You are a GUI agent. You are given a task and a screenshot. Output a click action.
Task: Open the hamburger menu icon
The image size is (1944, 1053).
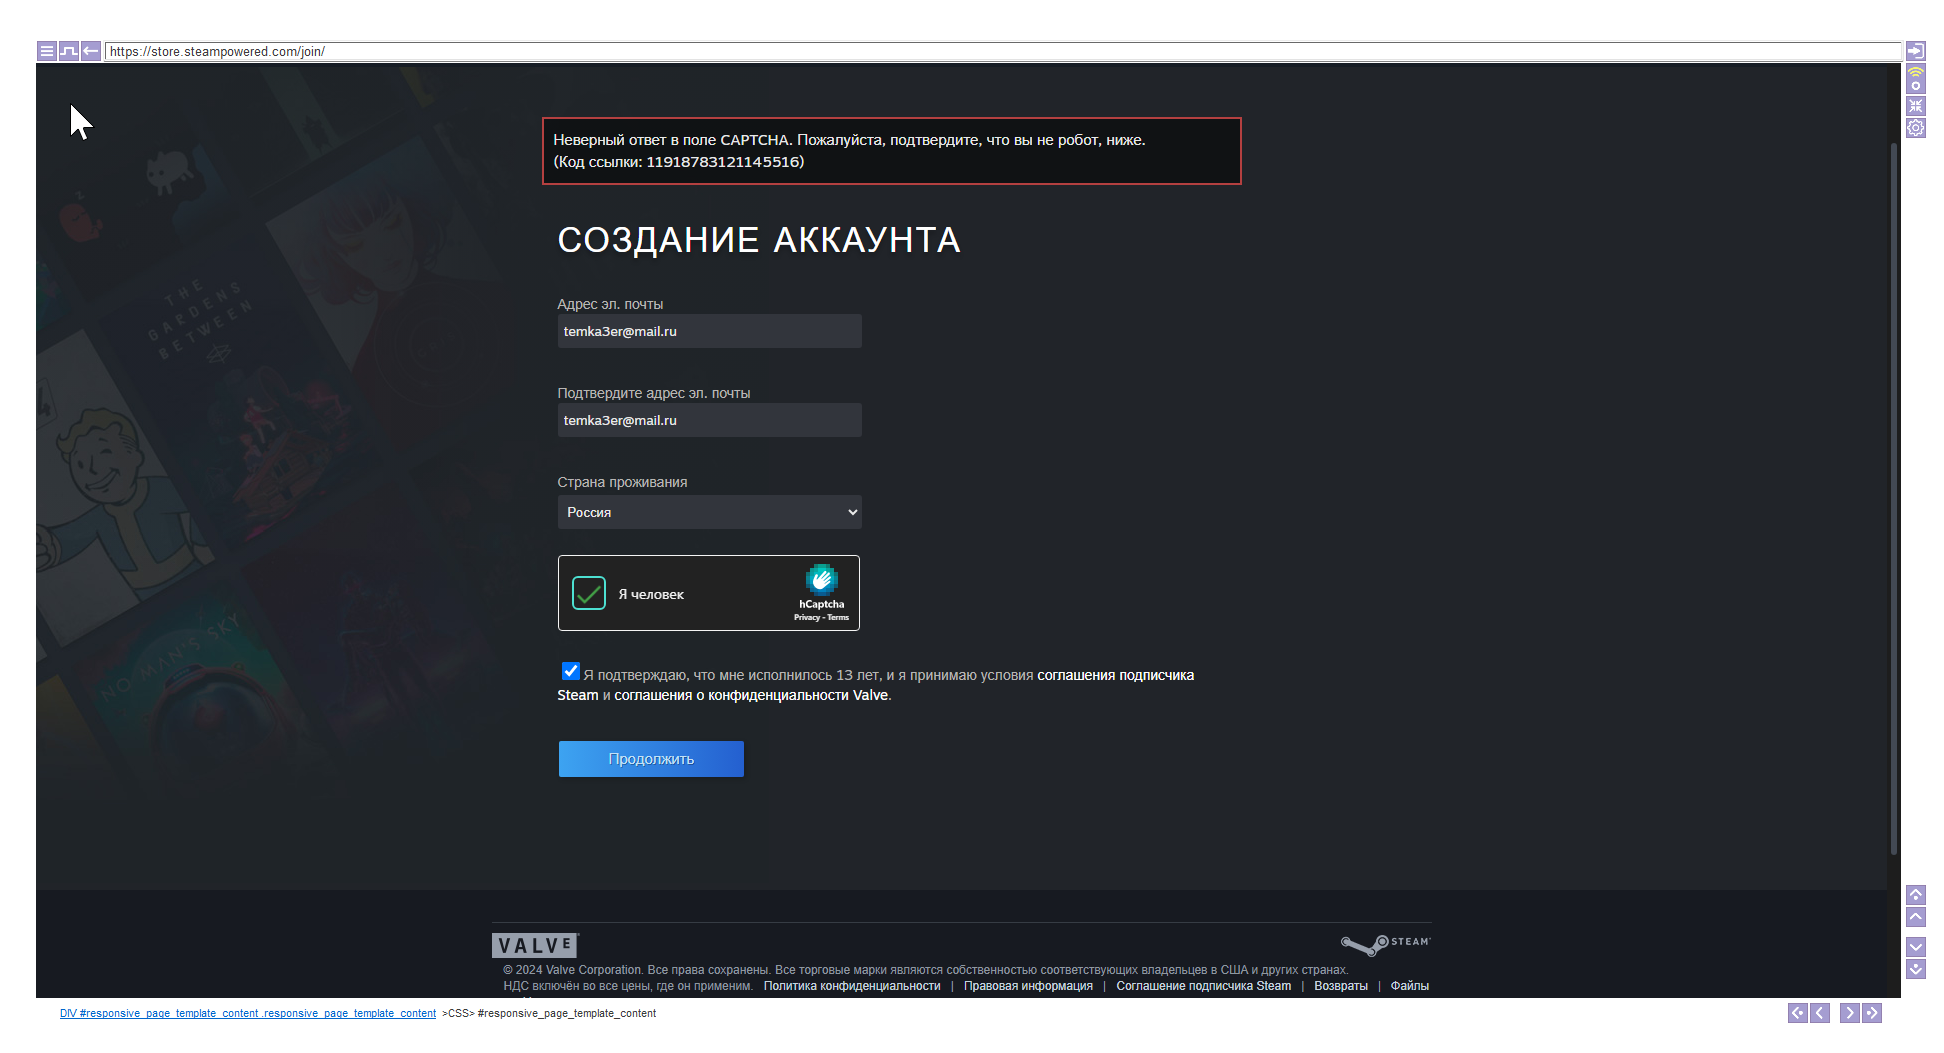pyautogui.click(x=46, y=51)
